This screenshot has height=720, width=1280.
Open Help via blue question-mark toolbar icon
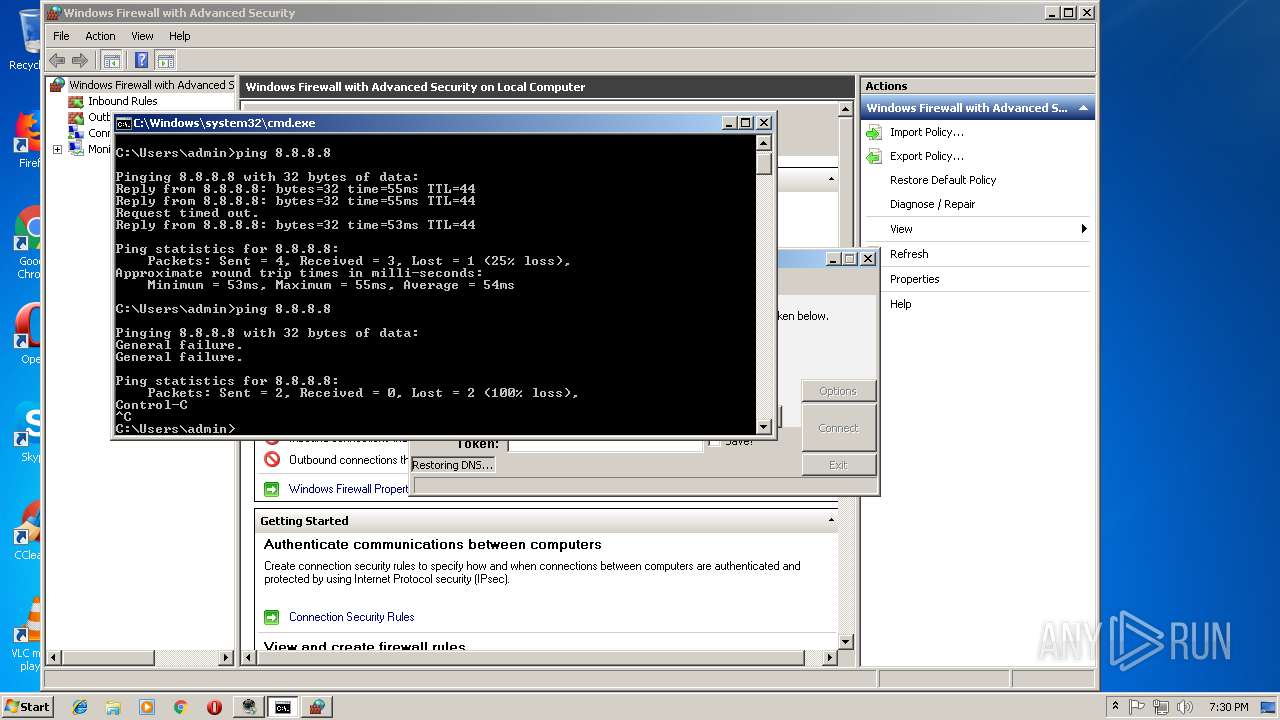pyautogui.click(x=142, y=60)
